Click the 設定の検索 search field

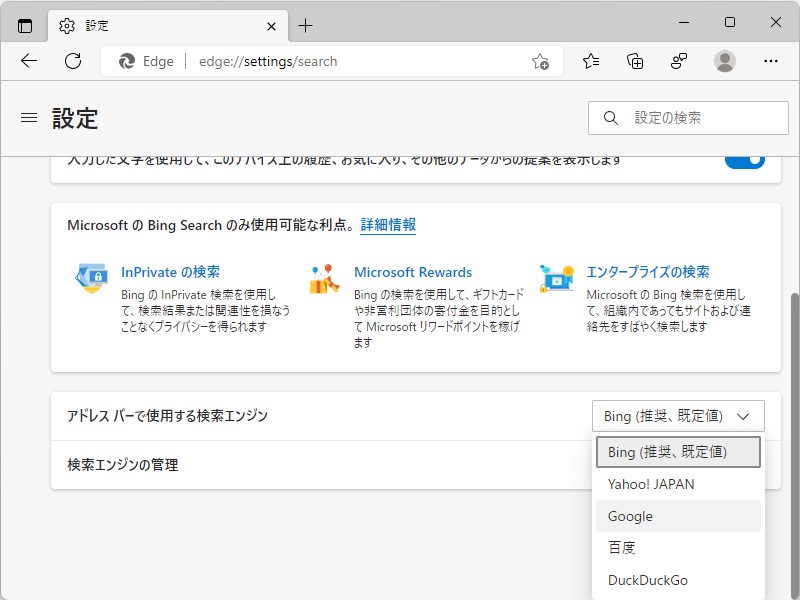click(687, 117)
